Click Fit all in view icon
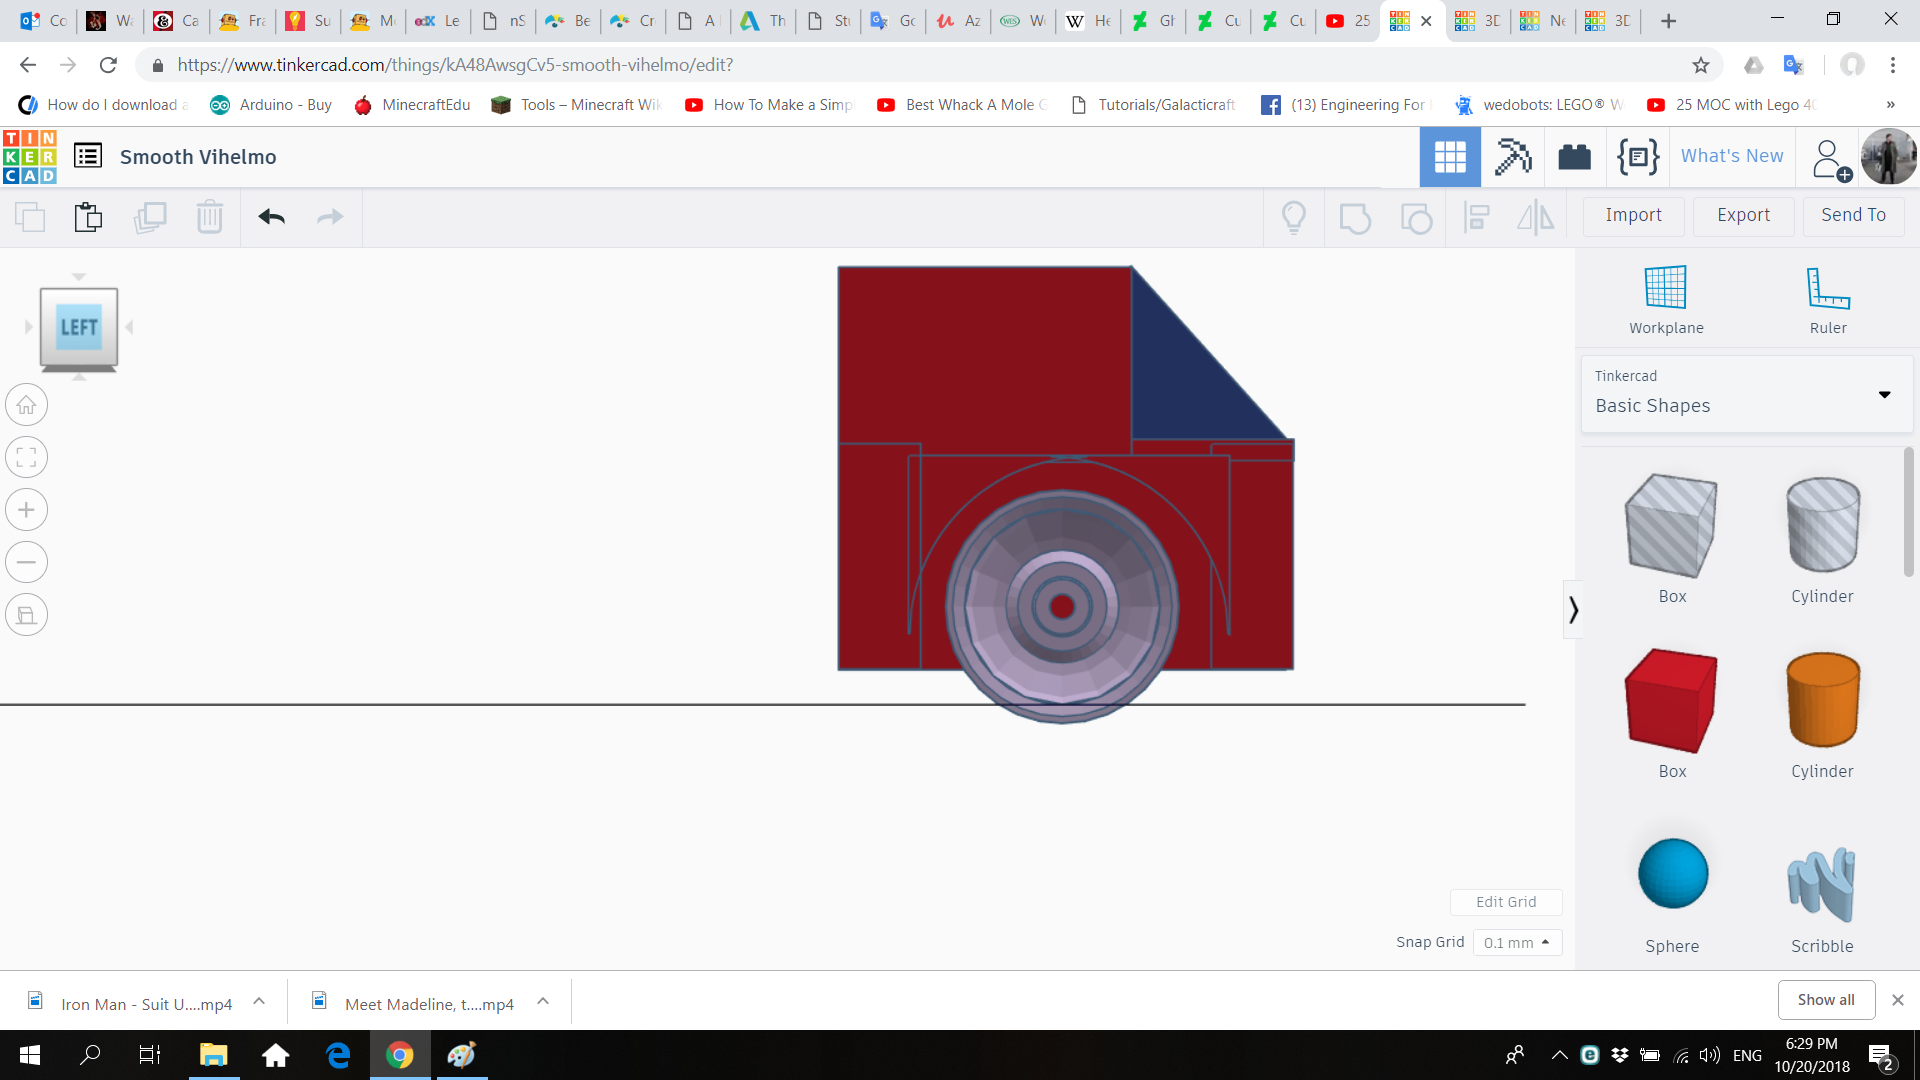Viewport: 1920px width, 1080px height. pyautogui.click(x=27, y=458)
